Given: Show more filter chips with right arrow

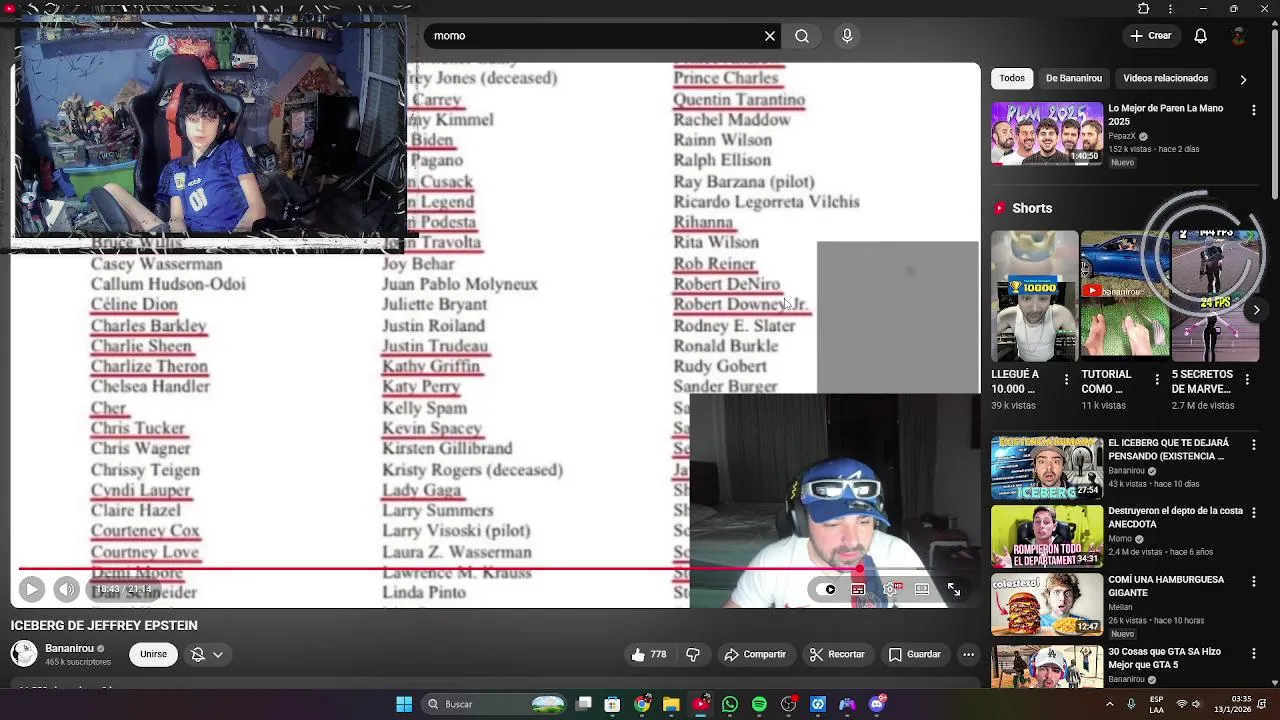Looking at the screenshot, I should pos(1243,79).
